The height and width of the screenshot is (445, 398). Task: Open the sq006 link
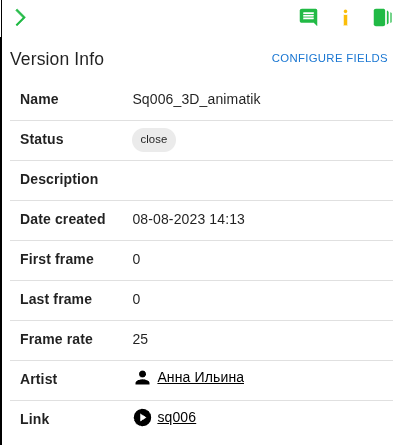pyautogui.click(x=176, y=417)
